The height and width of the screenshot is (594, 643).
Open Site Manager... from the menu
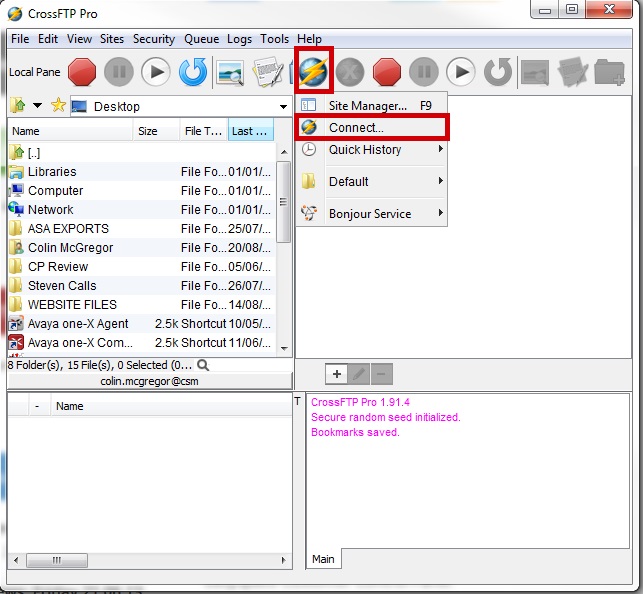point(367,105)
